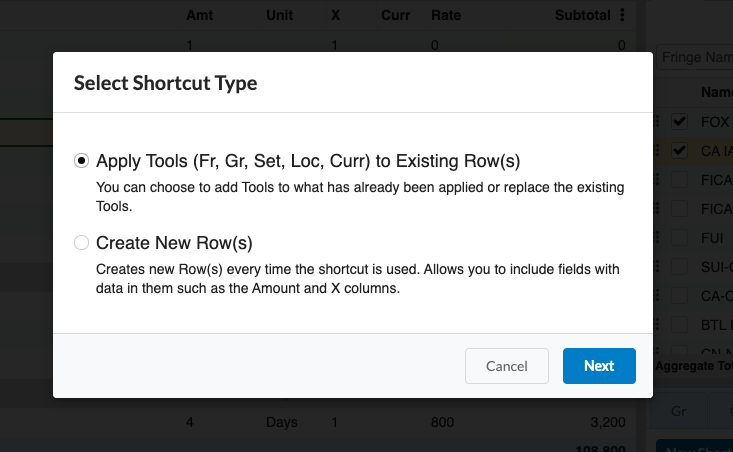Image resolution: width=733 pixels, height=452 pixels.
Task: Select Apply Tools to Existing Row(s) radio
Action: pos(81,161)
